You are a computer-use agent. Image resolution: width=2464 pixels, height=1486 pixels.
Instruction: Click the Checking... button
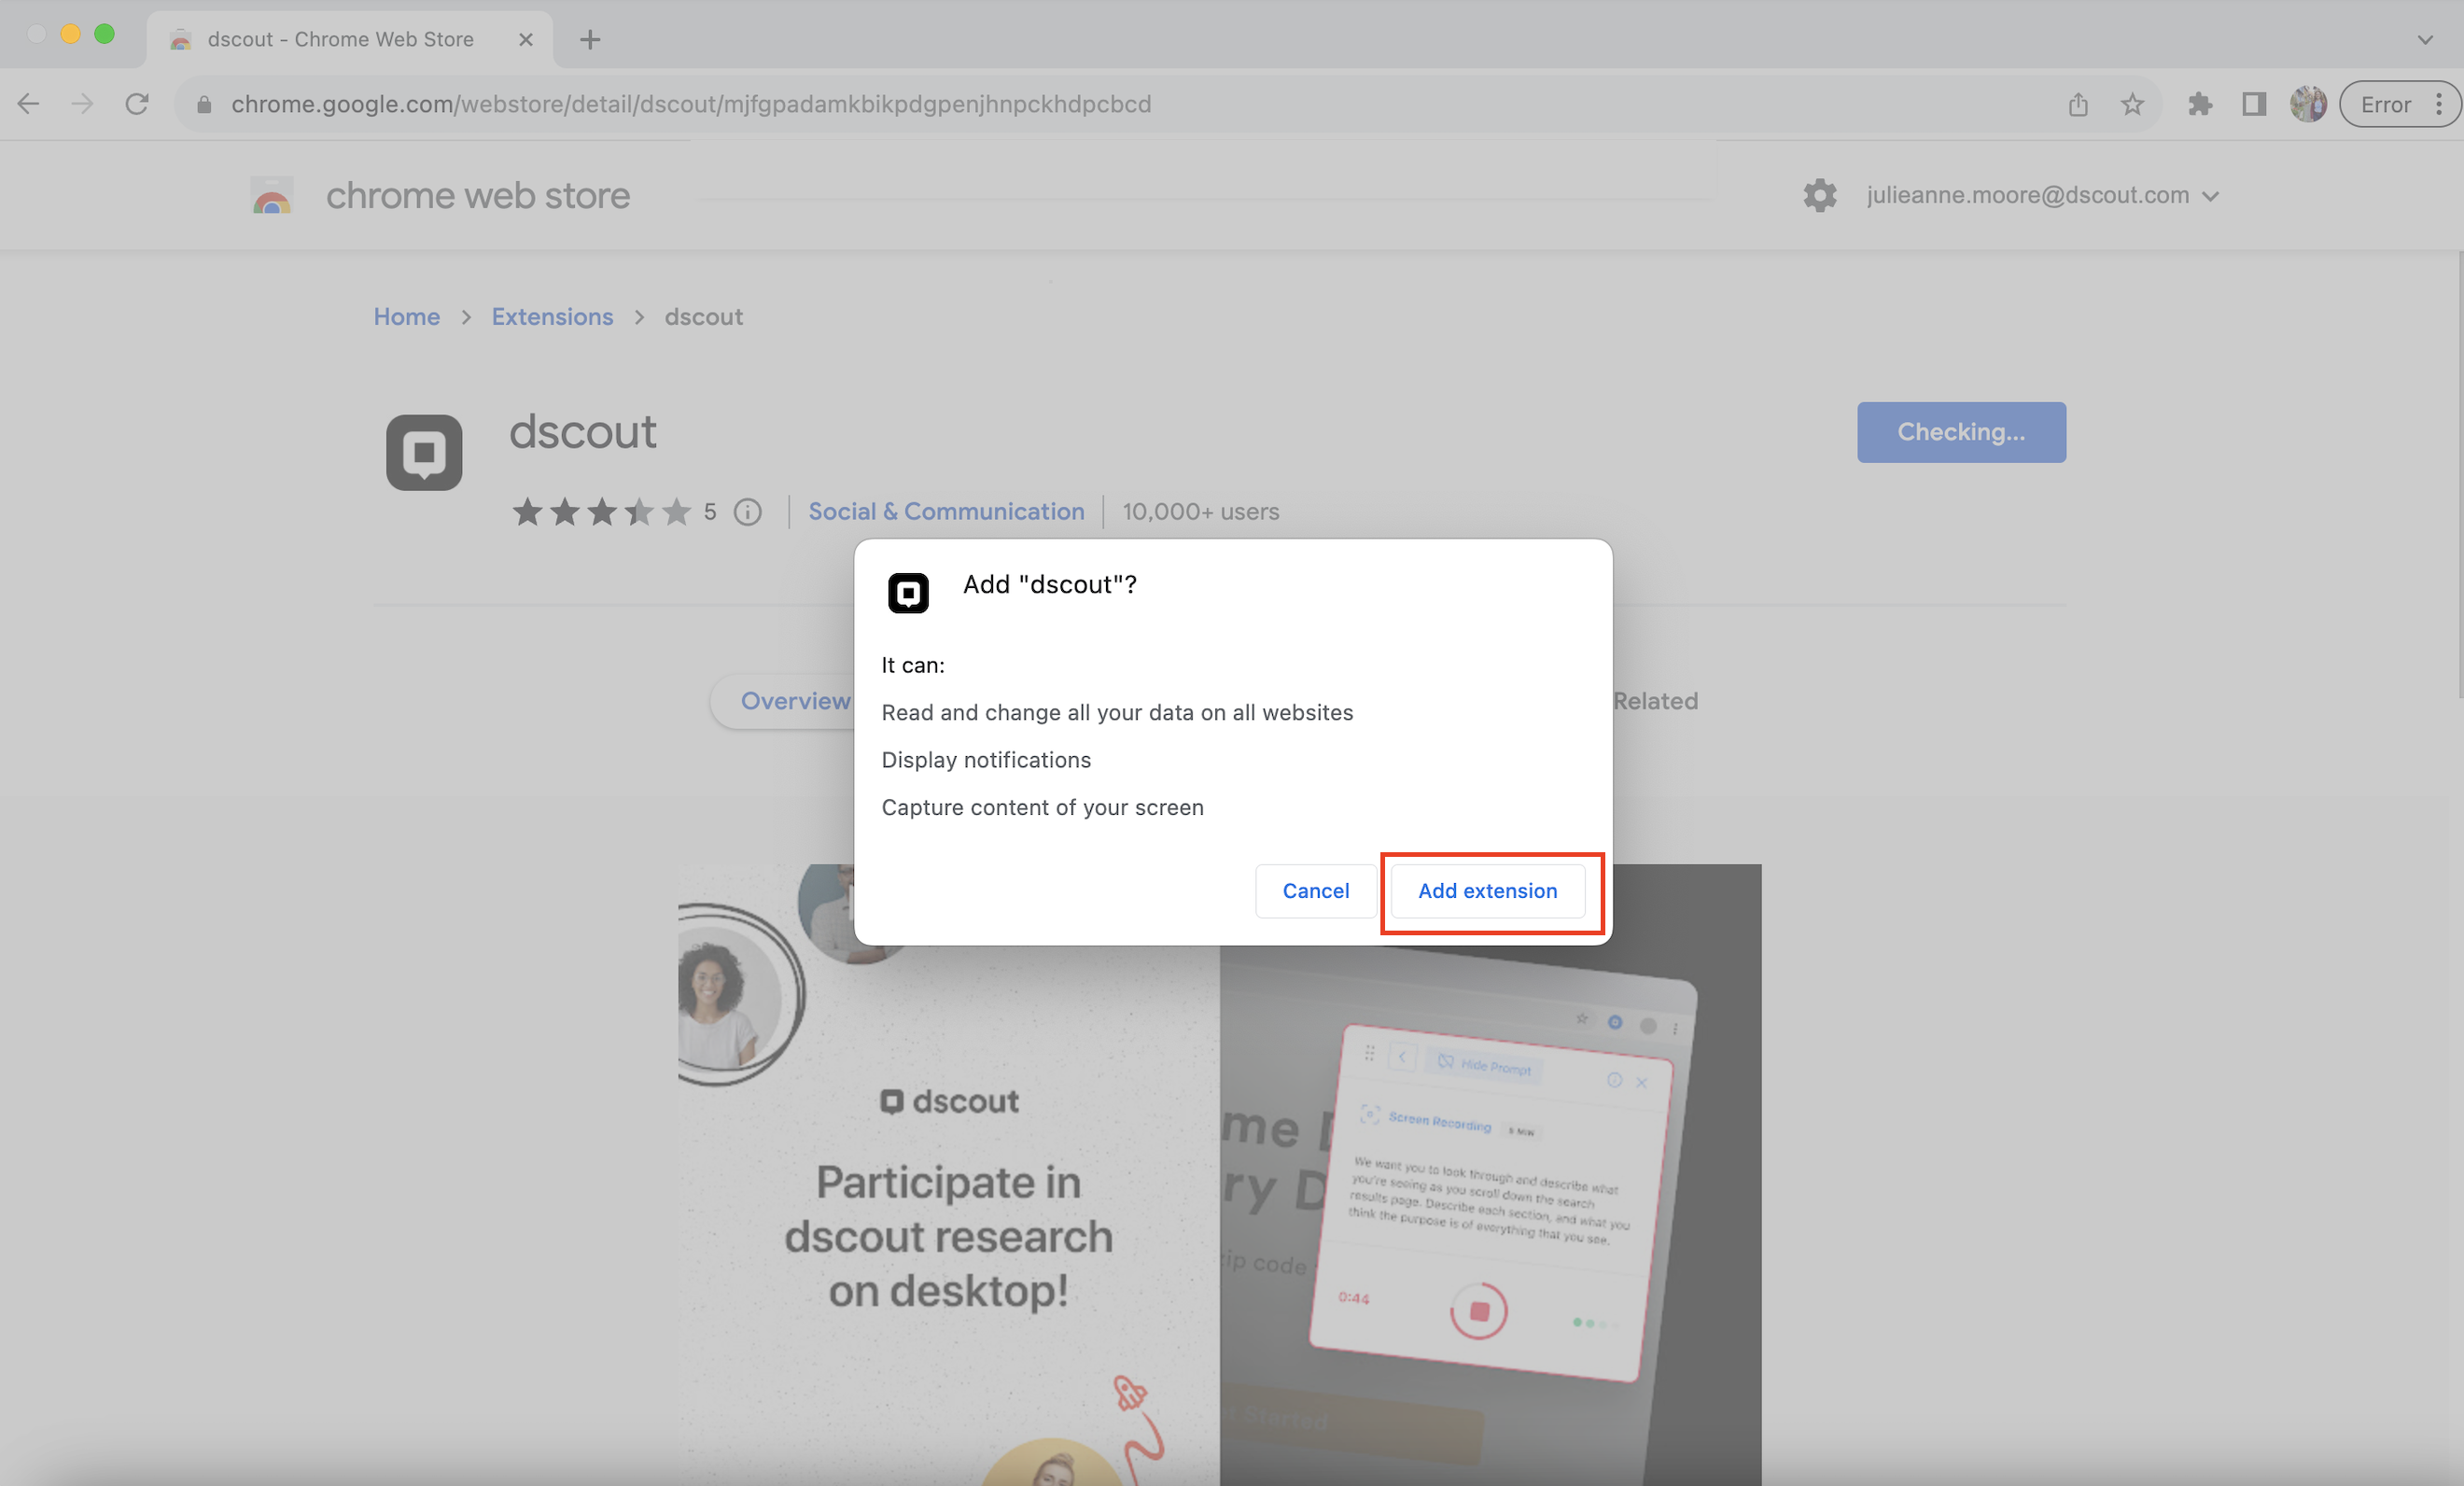pos(1961,432)
